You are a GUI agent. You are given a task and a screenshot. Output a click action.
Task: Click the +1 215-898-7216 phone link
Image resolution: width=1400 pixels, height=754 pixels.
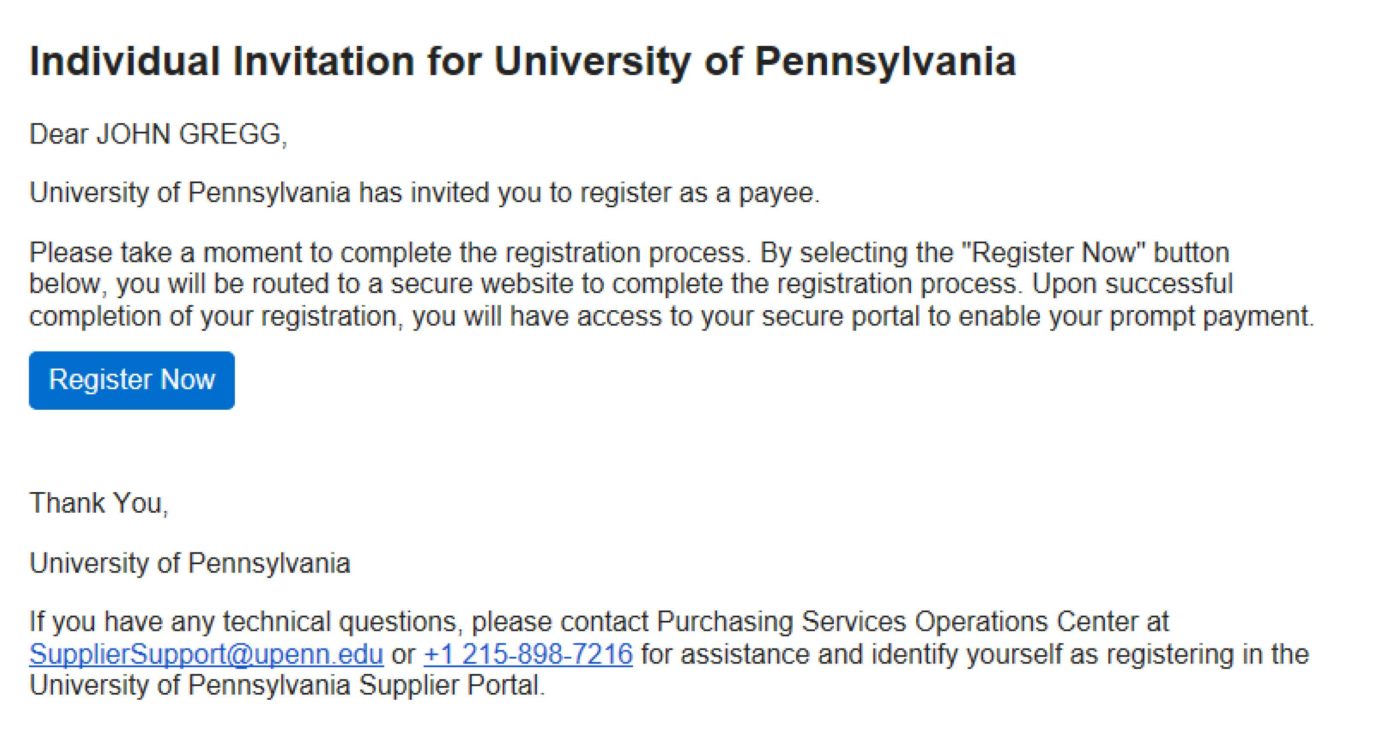(528, 655)
